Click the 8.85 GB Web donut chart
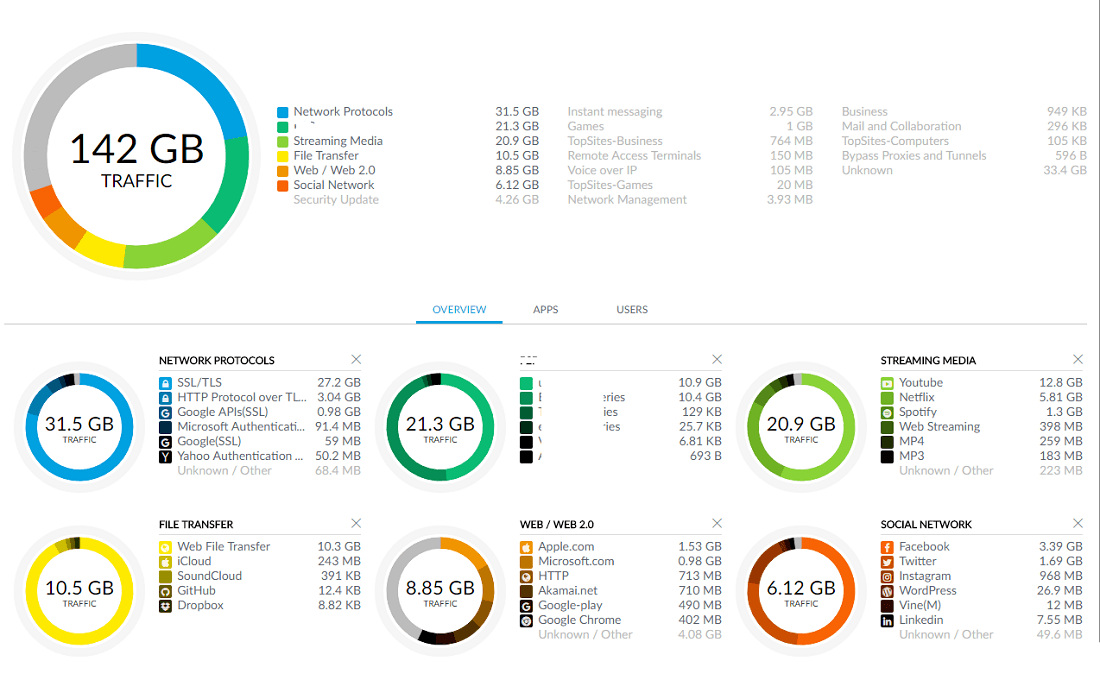 click(441, 592)
